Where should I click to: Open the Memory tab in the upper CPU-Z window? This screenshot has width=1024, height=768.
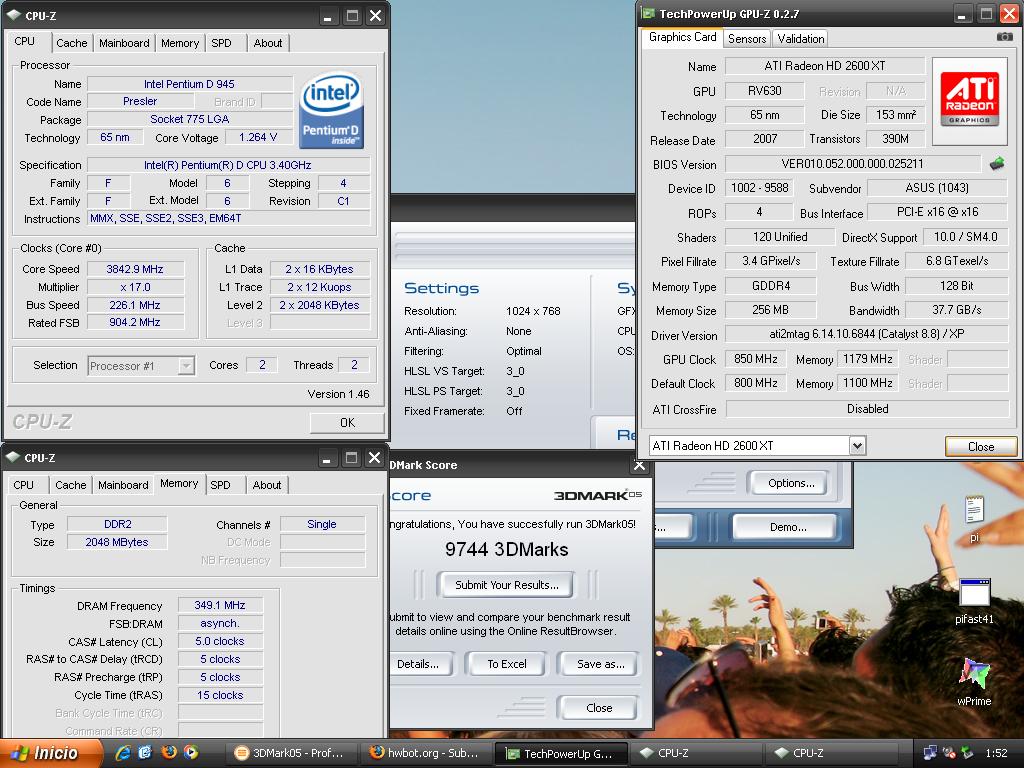click(x=180, y=43)
